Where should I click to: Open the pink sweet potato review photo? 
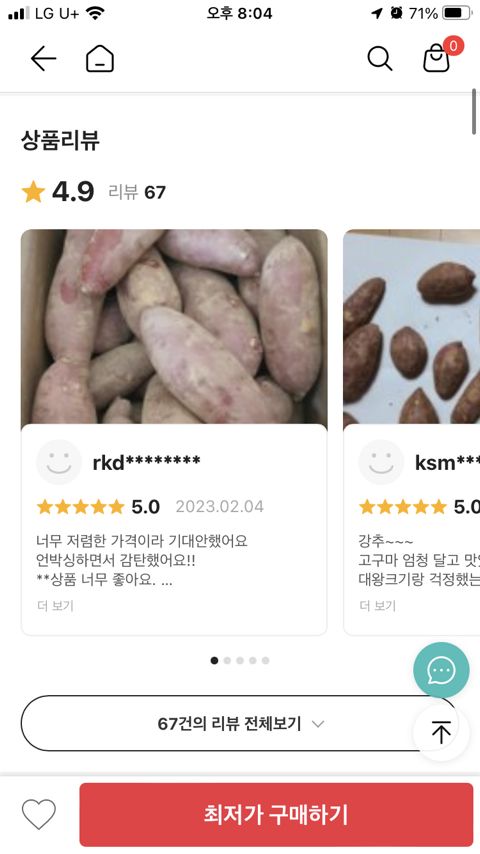click(x=174, y=327)
